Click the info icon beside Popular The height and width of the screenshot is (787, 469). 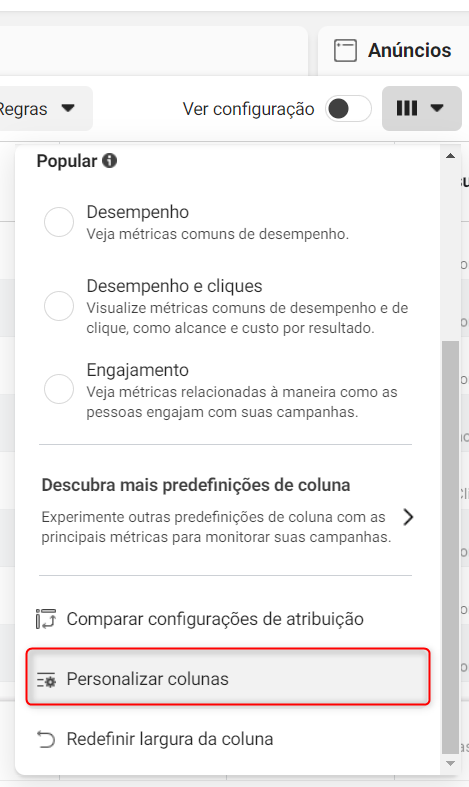[x=109, y=161]
